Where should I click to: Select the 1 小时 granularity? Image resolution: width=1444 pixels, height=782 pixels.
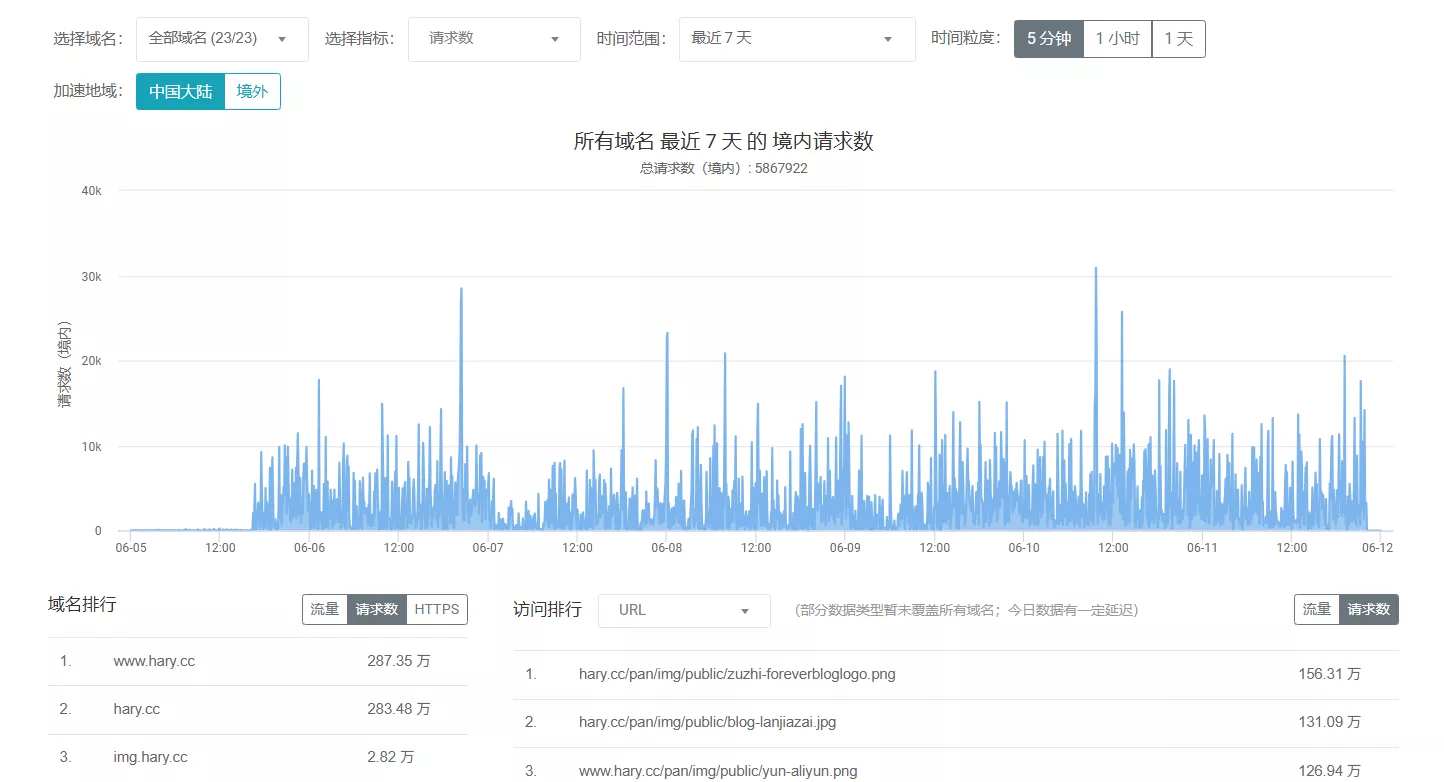coord(1118,39)
